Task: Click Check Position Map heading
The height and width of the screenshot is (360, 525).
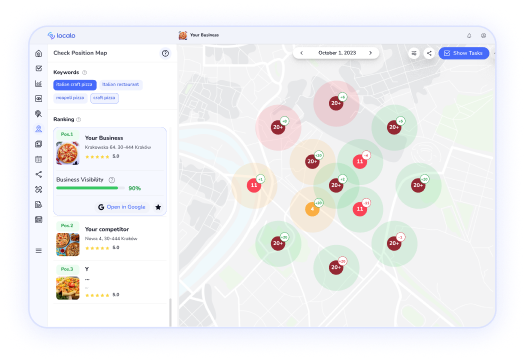Action: click(x=80, y=53)
